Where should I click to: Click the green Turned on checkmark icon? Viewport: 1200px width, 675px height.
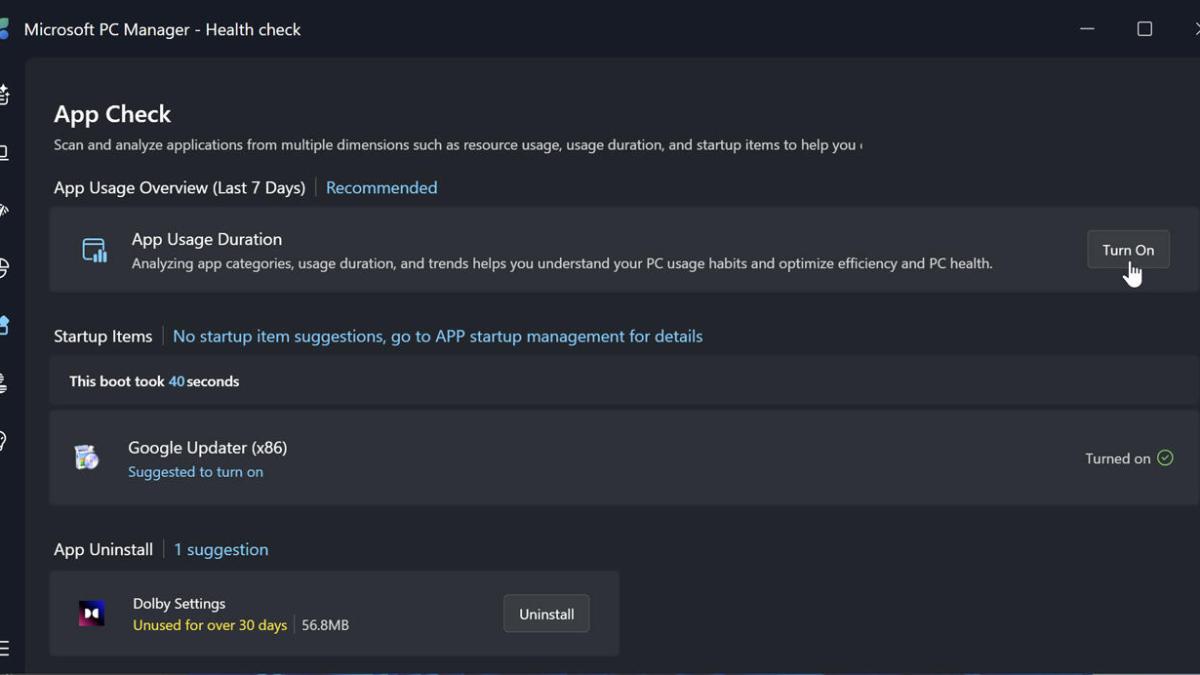tap(1165, 458)
